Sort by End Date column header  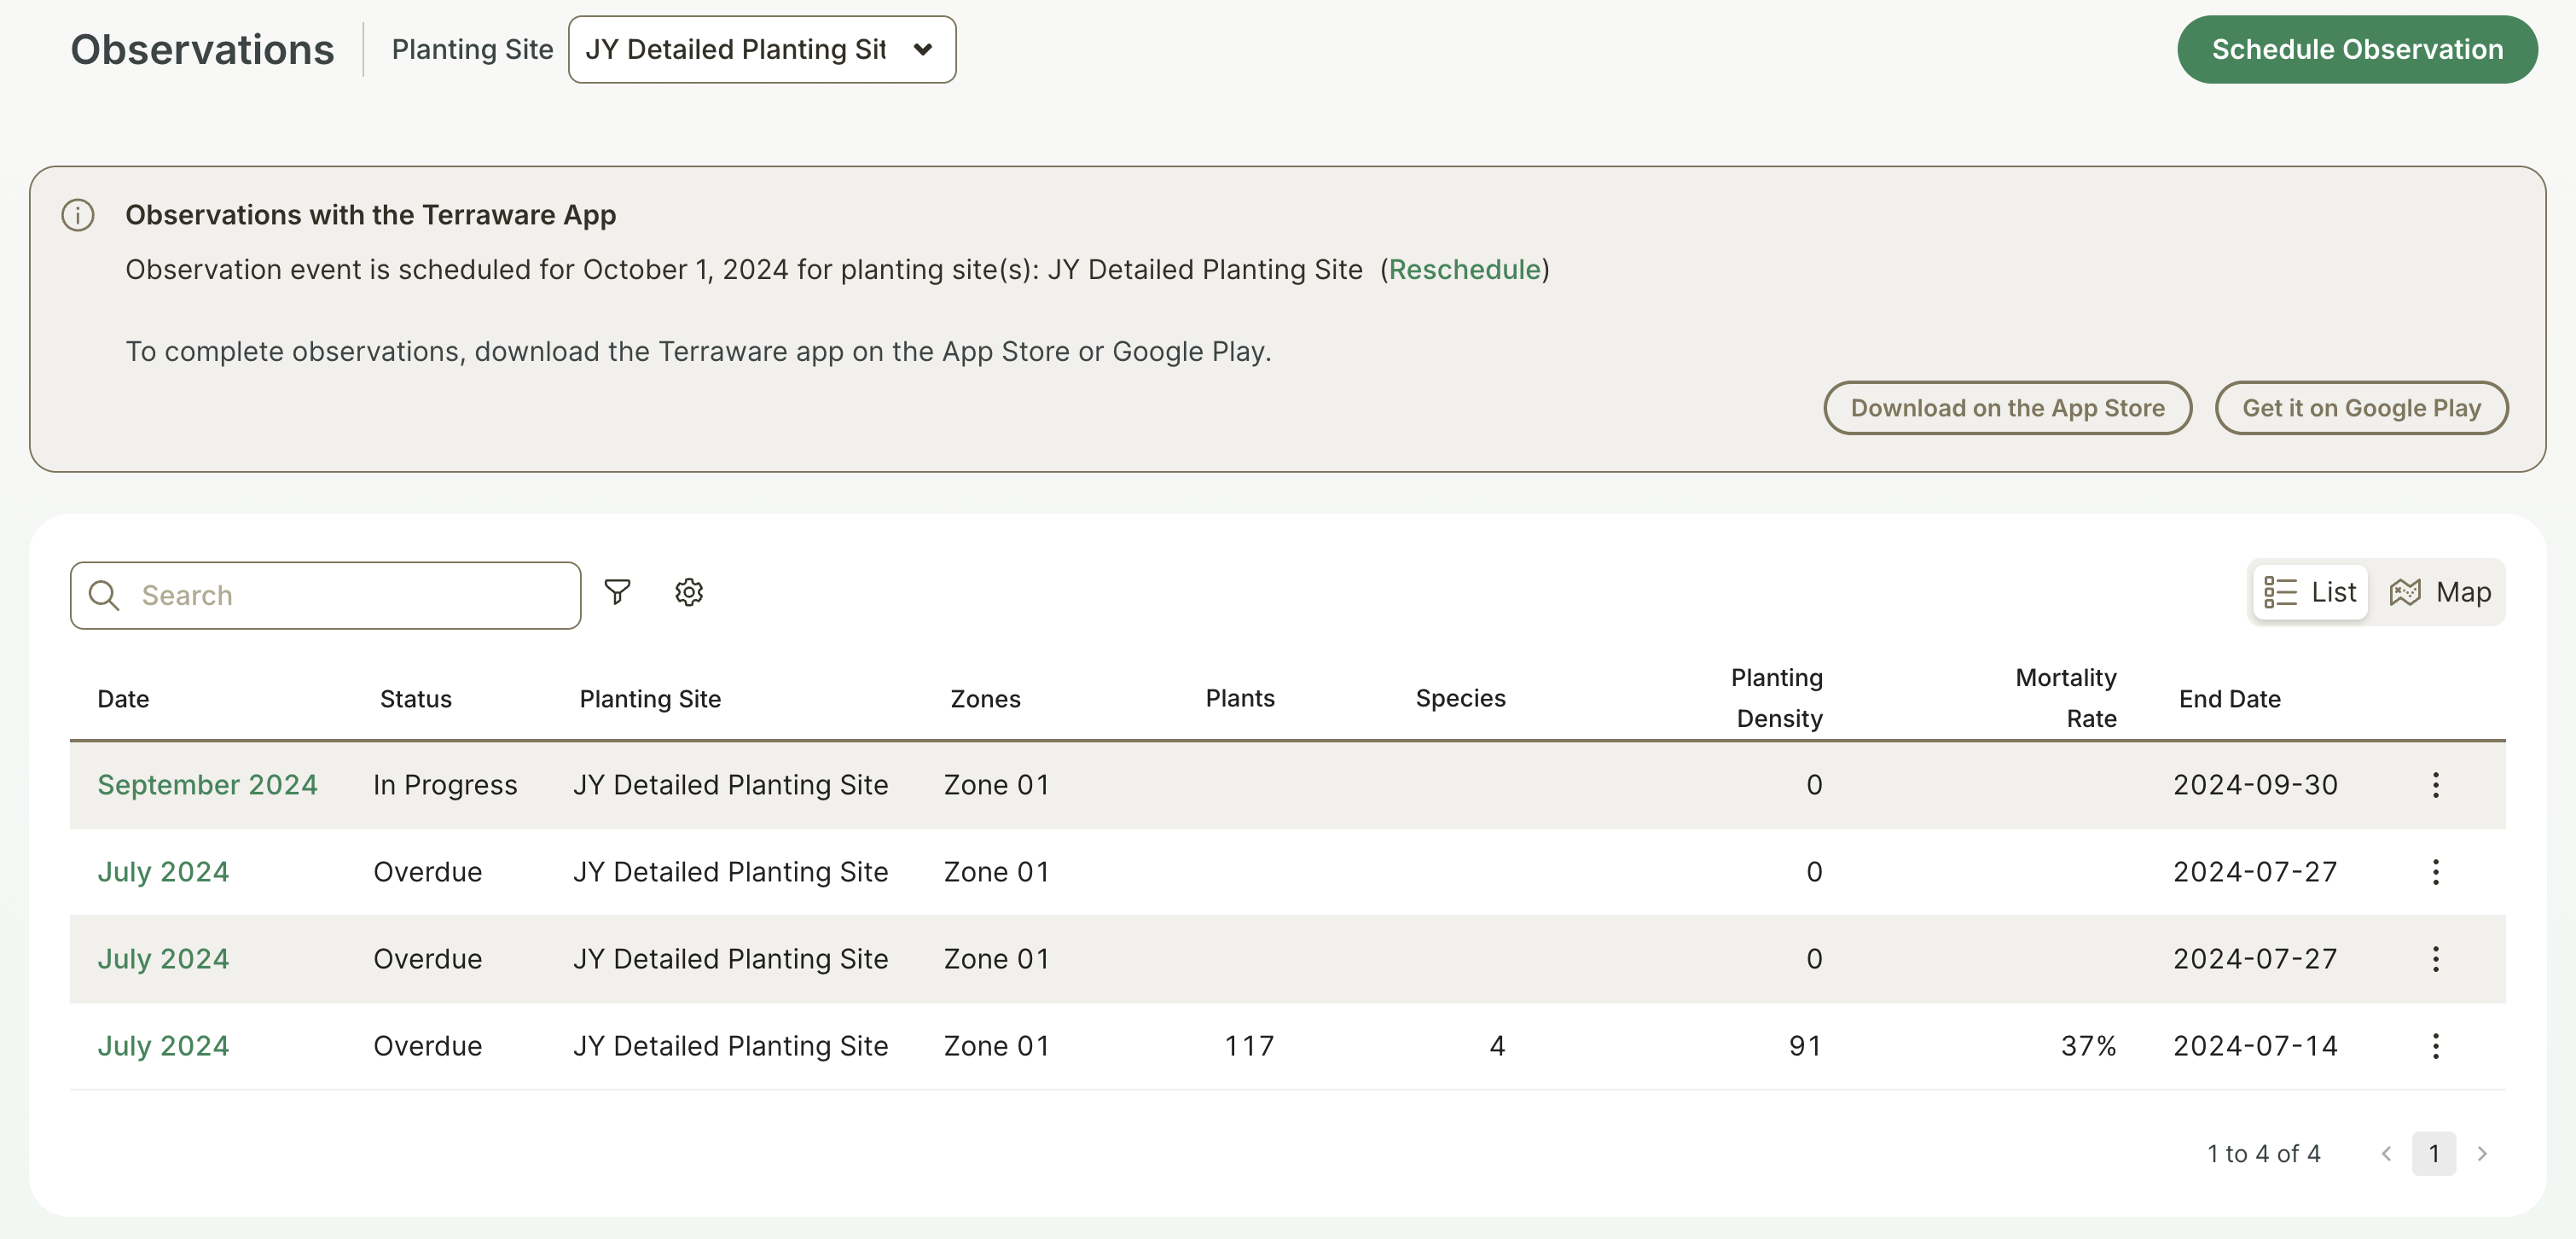(x=2229, y=699)
